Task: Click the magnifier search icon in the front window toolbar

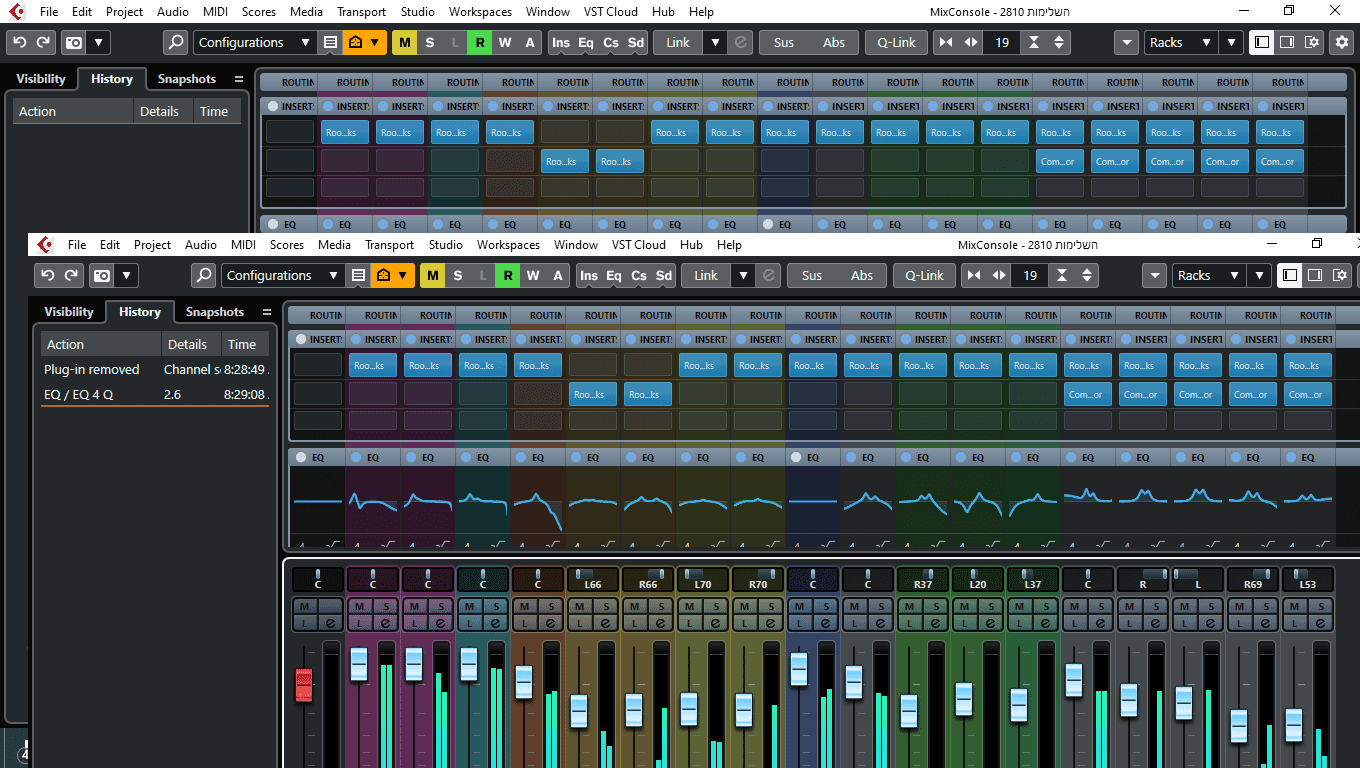Action: [203, 276]
